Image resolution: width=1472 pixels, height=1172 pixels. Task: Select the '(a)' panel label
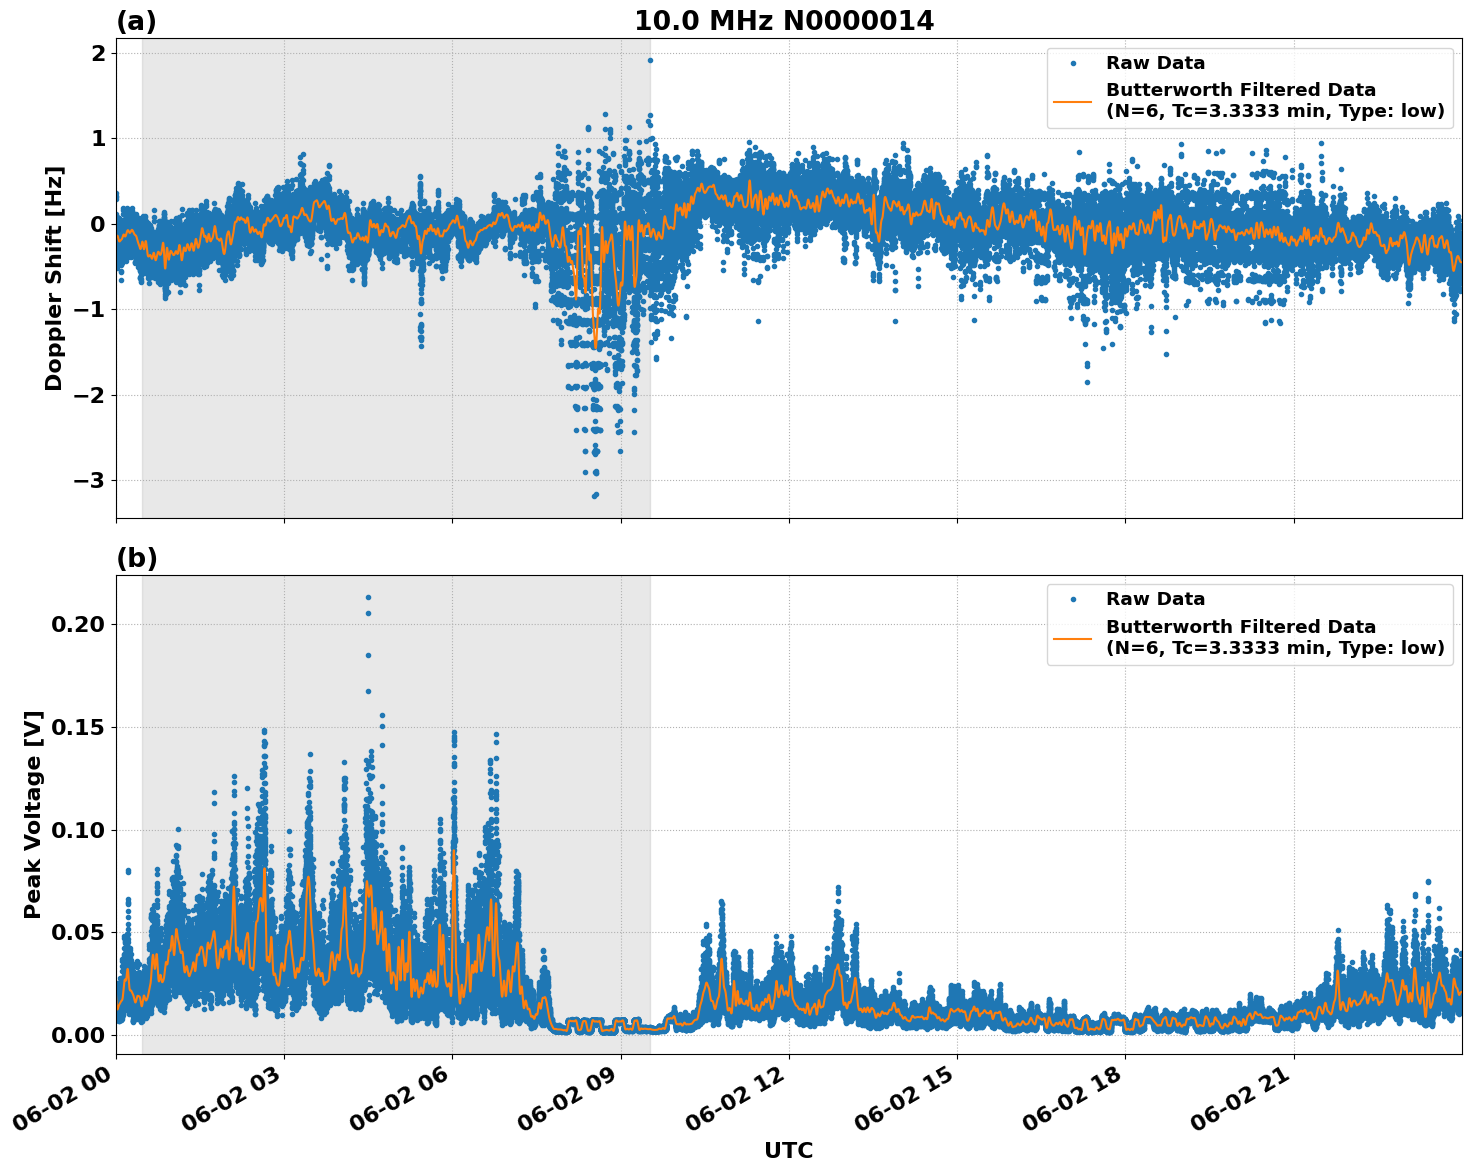click(x=137, y=21)
